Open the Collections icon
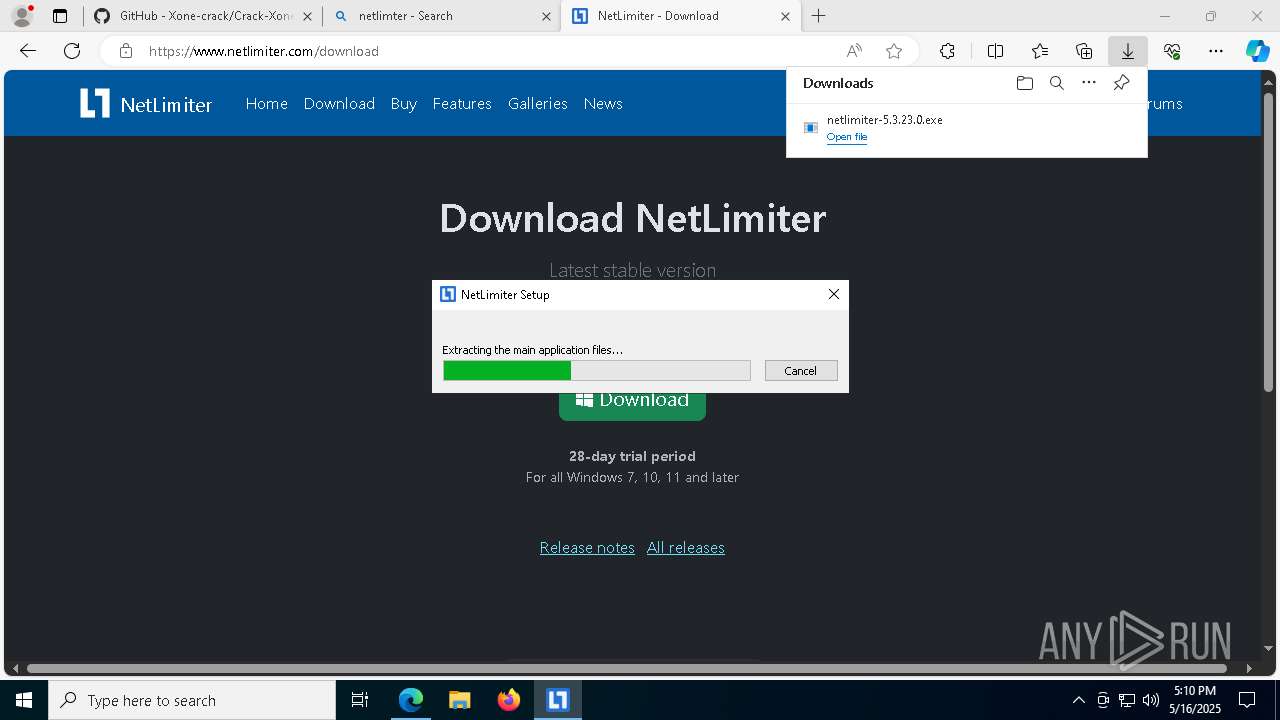The image size is (1280, 720). coord(1084,51)
